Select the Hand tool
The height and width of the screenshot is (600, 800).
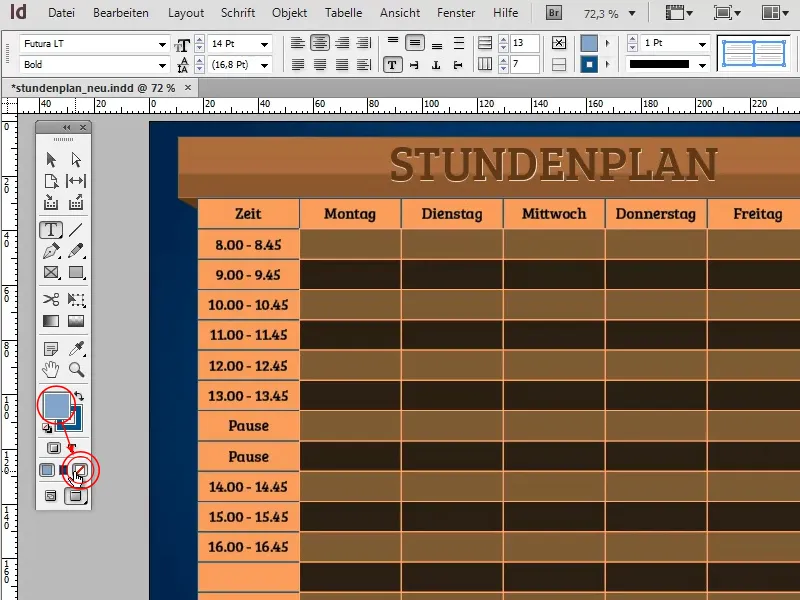[51, 369]
